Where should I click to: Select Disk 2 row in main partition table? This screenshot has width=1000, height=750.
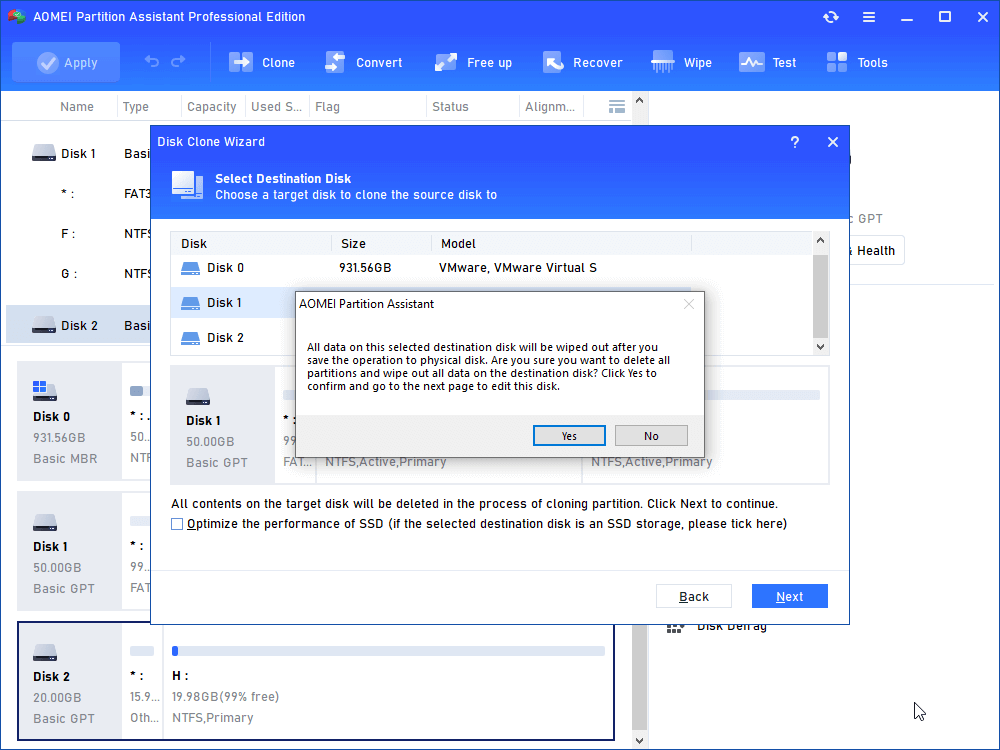click(78, 325)
